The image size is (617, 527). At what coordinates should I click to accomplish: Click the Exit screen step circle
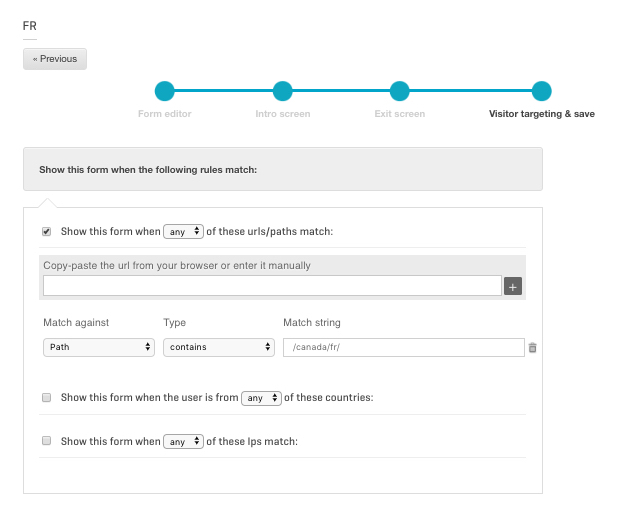[x=399, y=91]
